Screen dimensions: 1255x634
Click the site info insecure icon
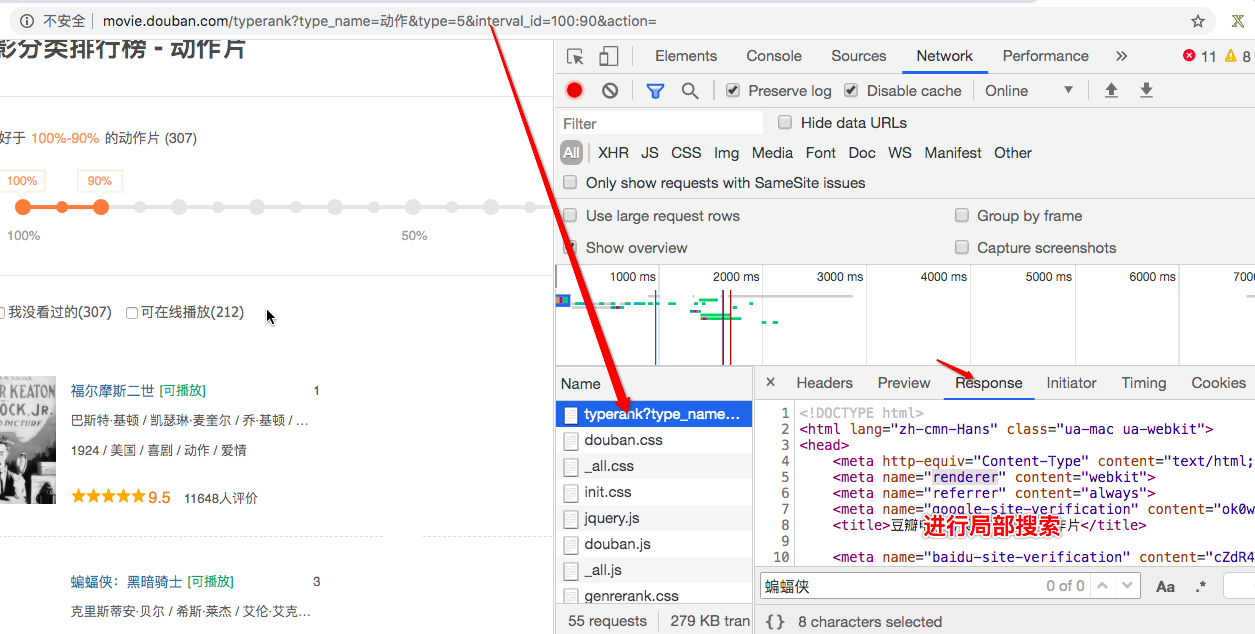27,21
